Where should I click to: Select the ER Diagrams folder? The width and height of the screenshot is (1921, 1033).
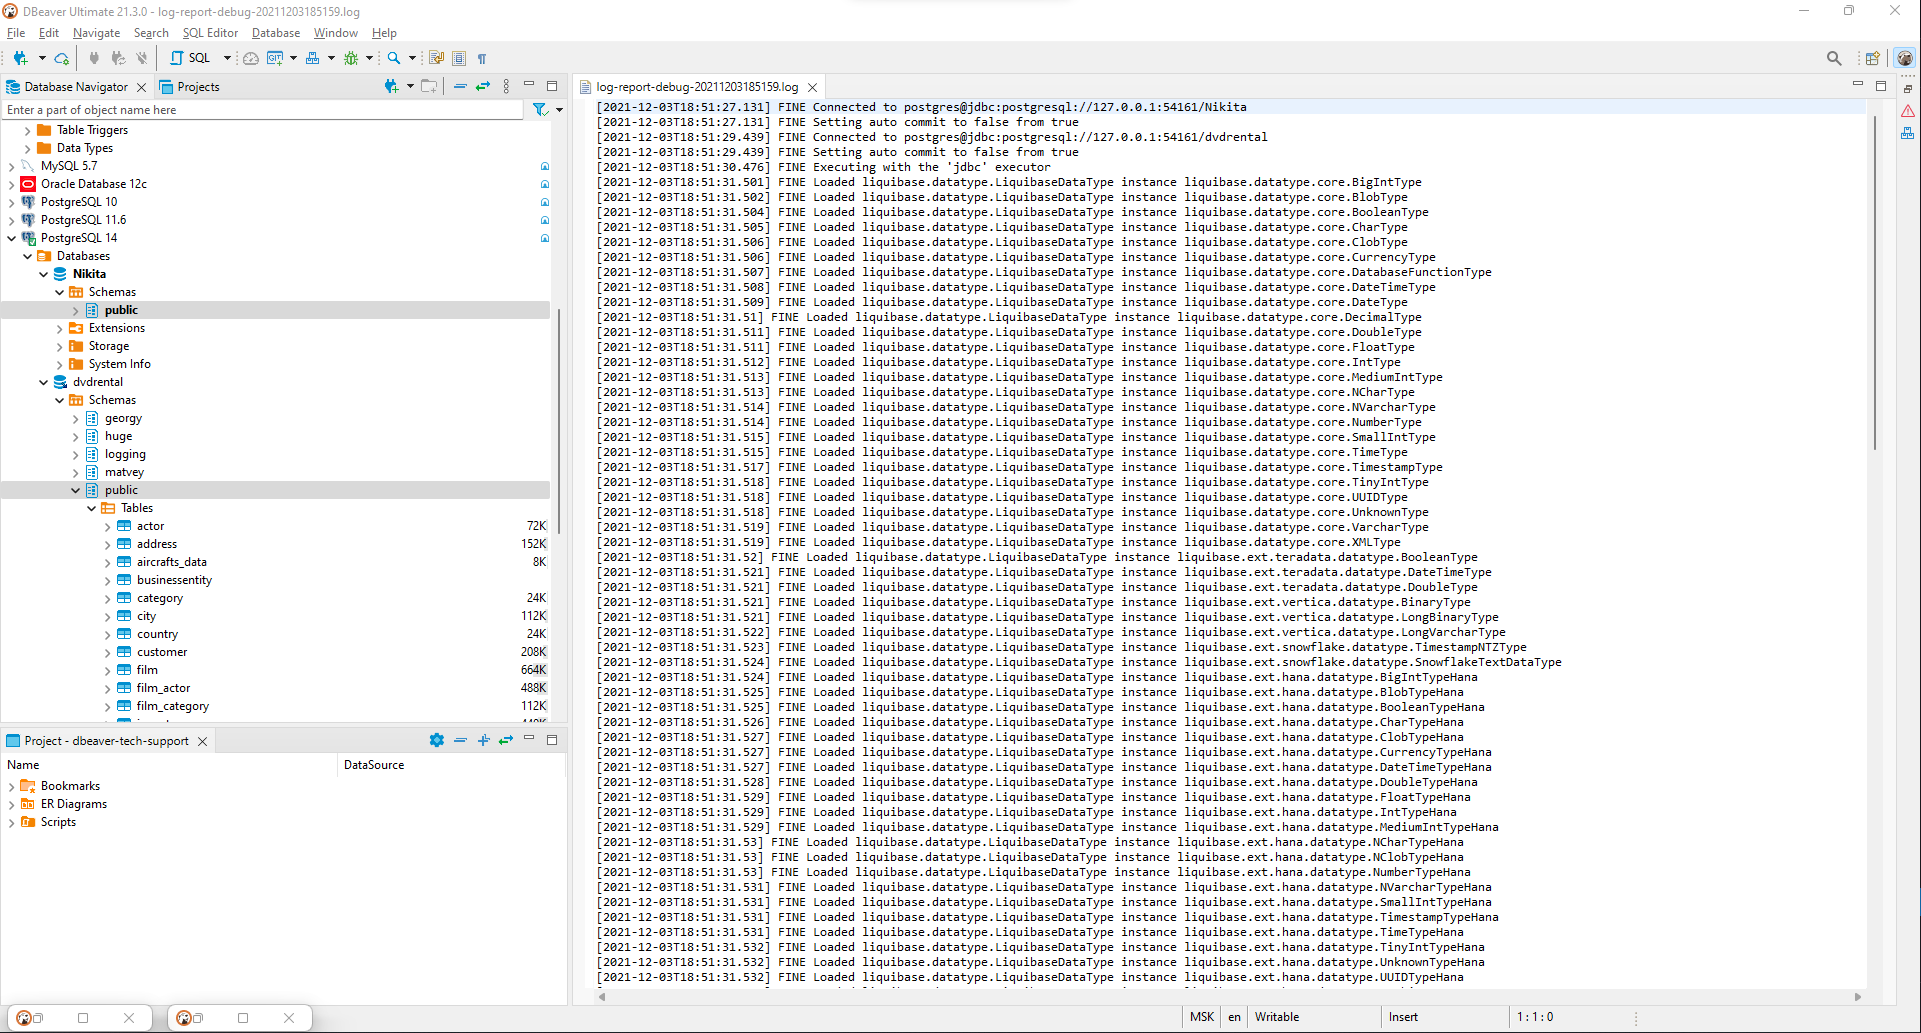click(x=73, y=804)
